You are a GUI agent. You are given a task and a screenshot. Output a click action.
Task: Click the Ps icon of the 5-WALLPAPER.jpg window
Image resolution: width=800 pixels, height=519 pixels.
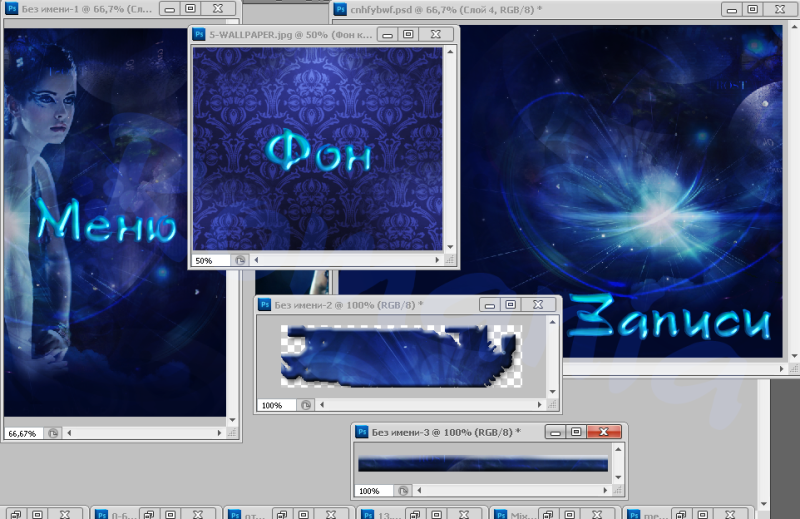click(198, 34)
